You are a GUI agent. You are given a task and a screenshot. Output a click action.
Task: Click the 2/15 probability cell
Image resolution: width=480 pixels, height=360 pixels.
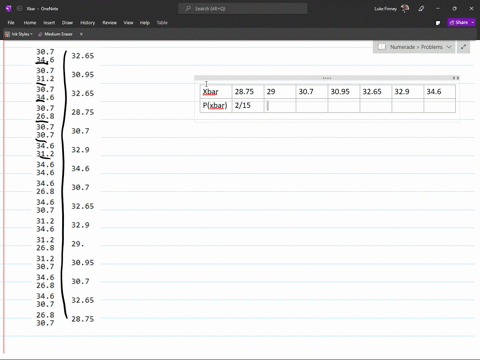(248, 106)
